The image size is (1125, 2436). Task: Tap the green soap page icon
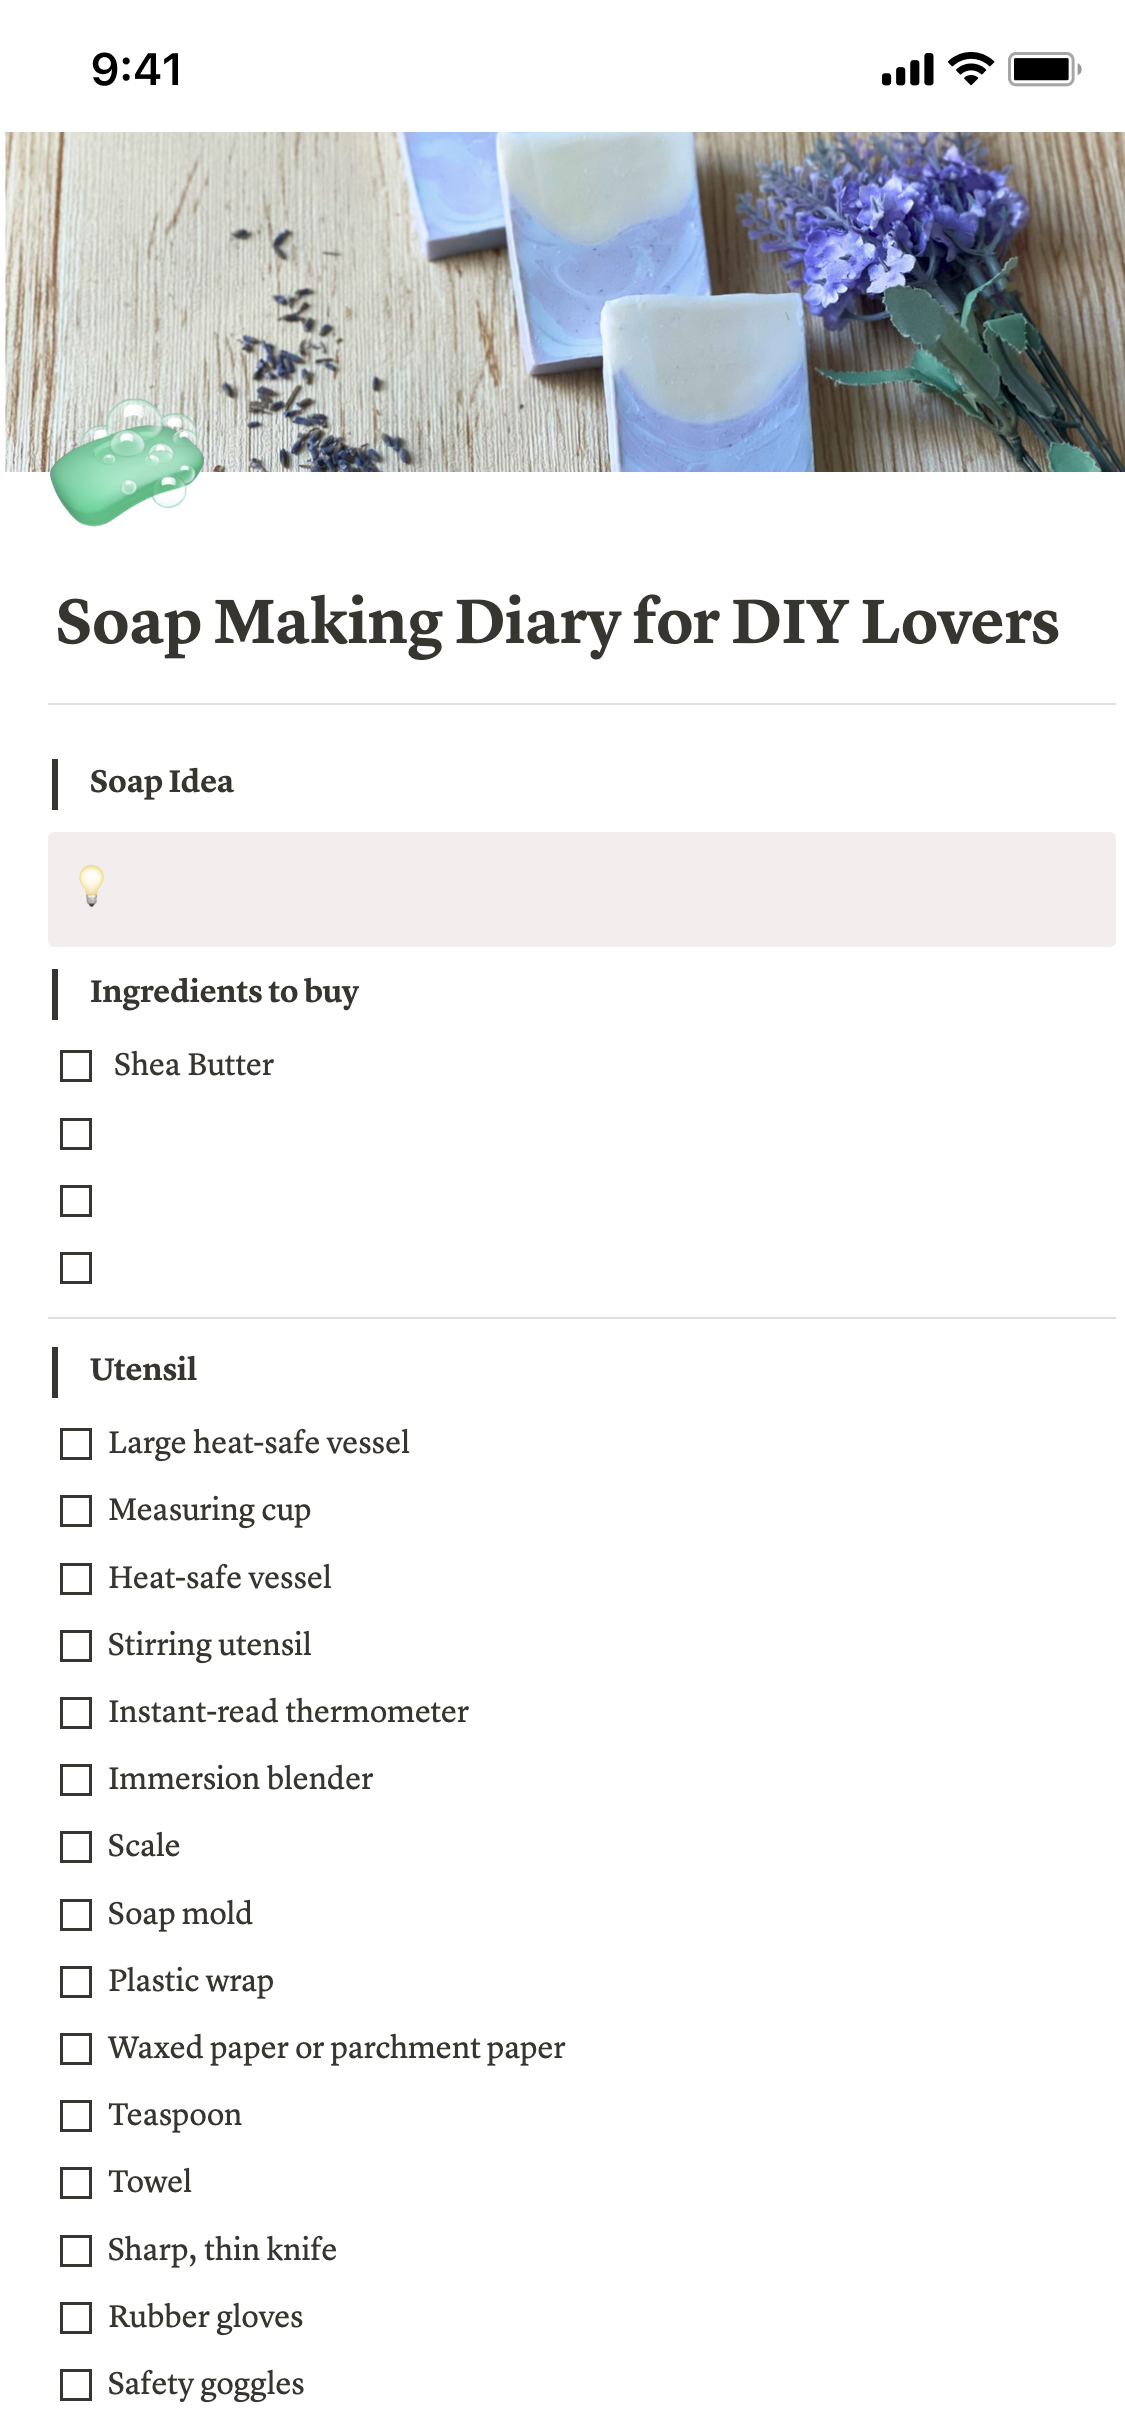(x=127, y=465)
